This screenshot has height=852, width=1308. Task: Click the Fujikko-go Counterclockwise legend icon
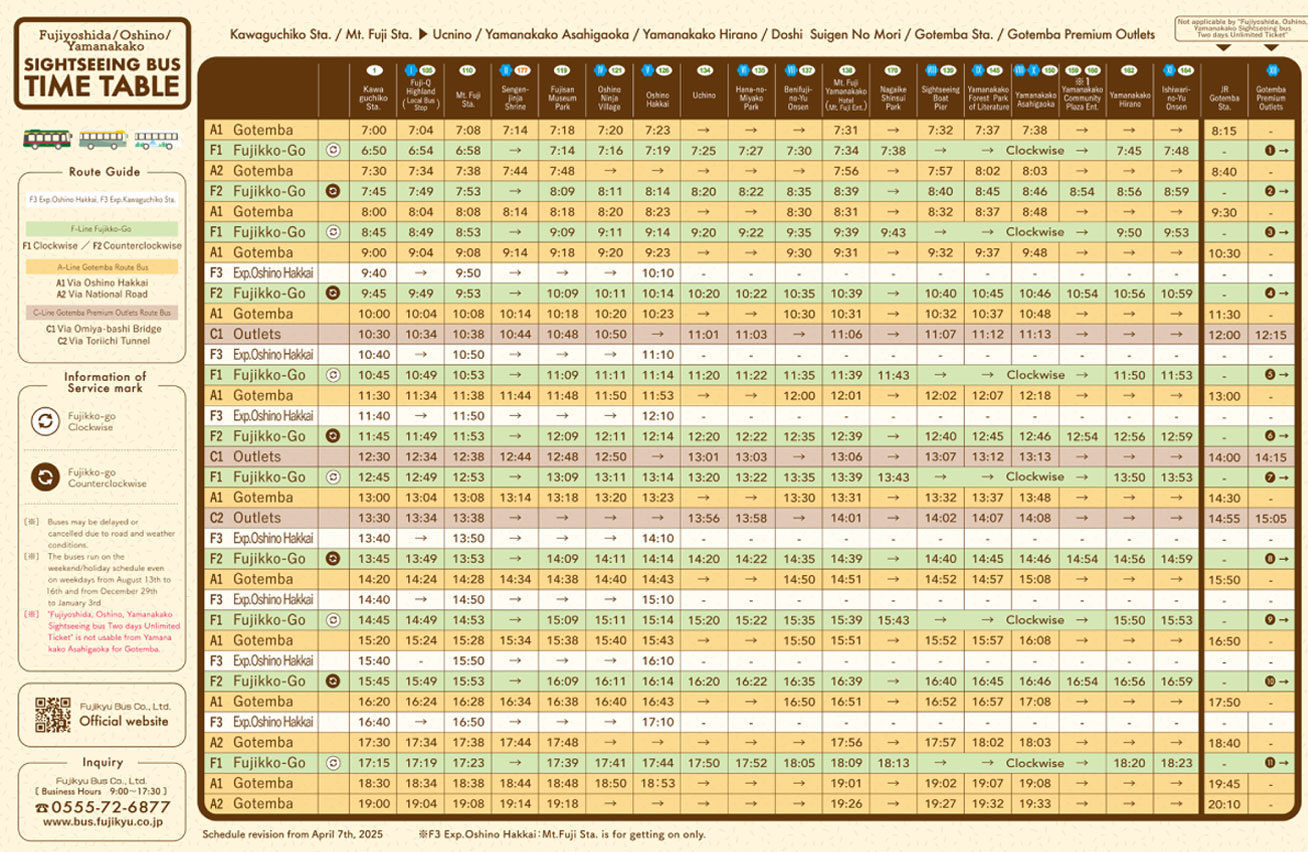[43, 477]
